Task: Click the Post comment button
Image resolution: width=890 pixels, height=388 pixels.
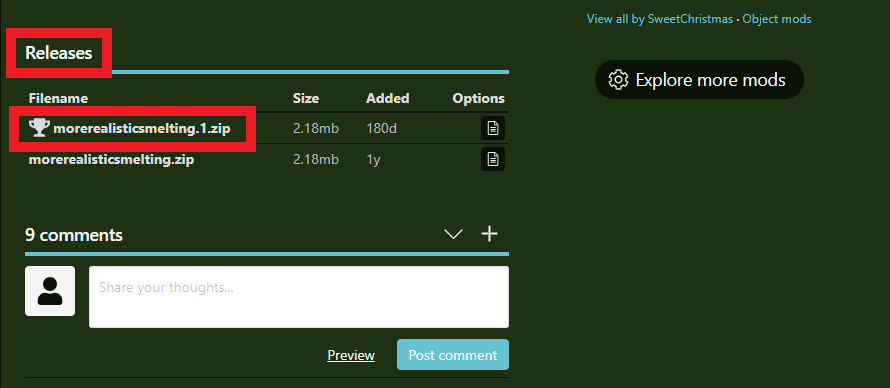Action: [x=452, y=355]
